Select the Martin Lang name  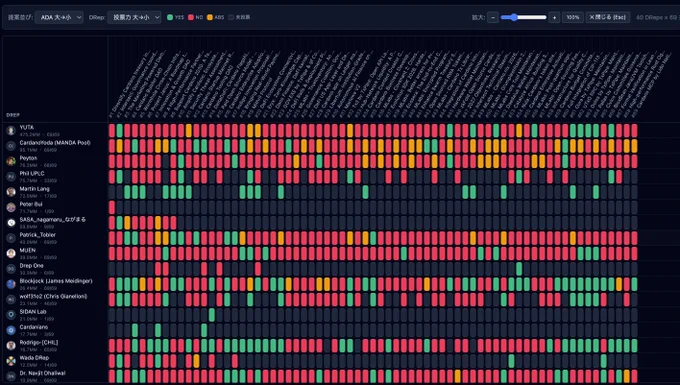tap(34, 189)
